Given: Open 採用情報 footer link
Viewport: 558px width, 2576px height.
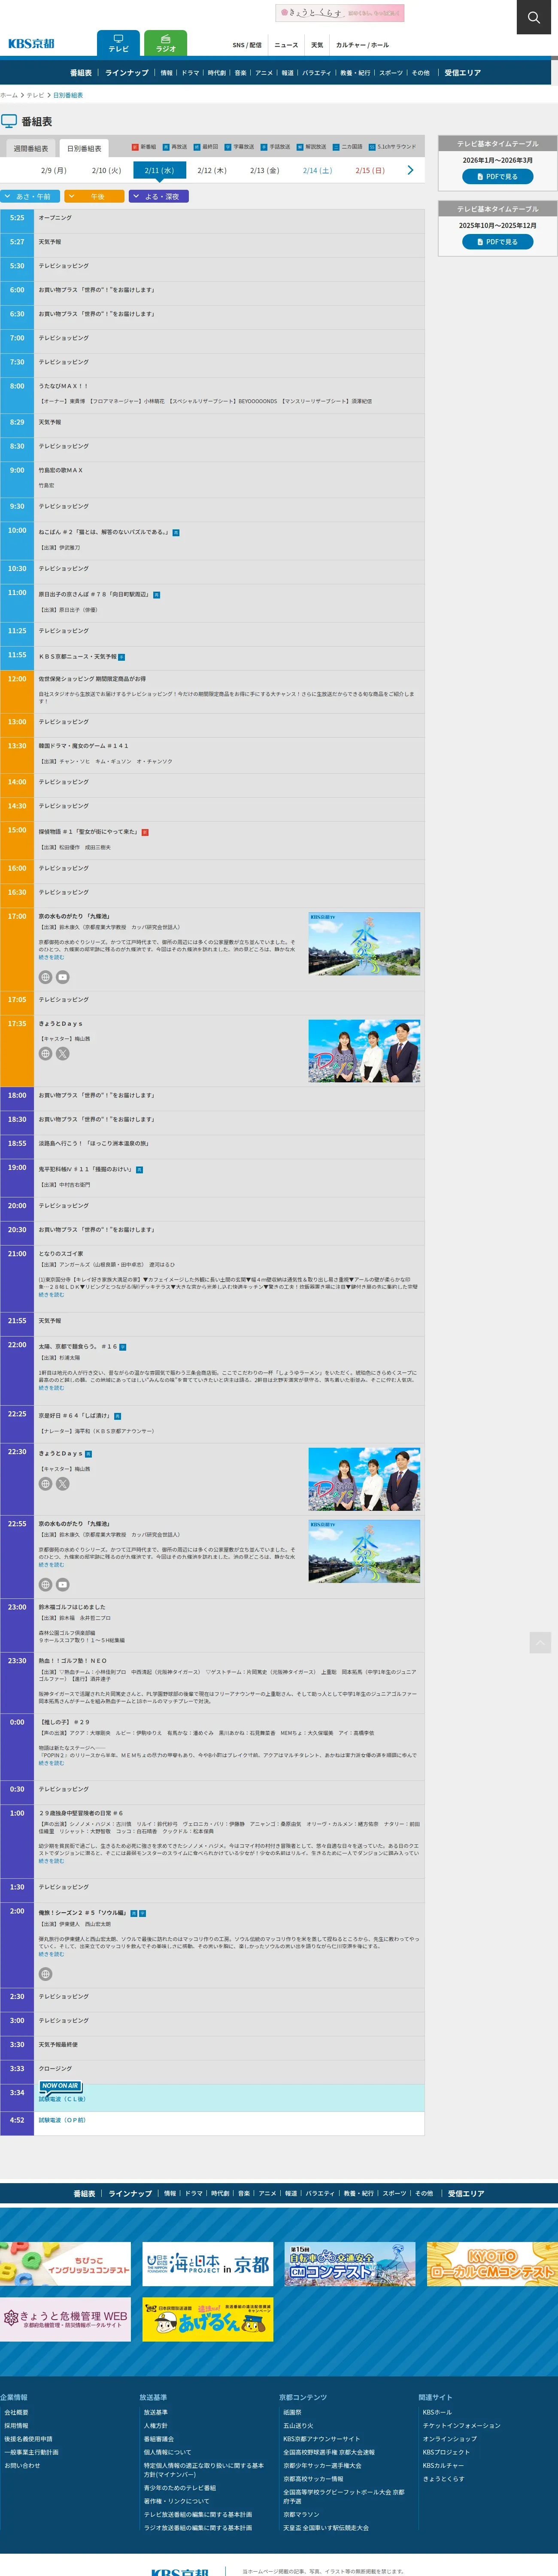Looking at the screenshot, I should click(16, 2425).
